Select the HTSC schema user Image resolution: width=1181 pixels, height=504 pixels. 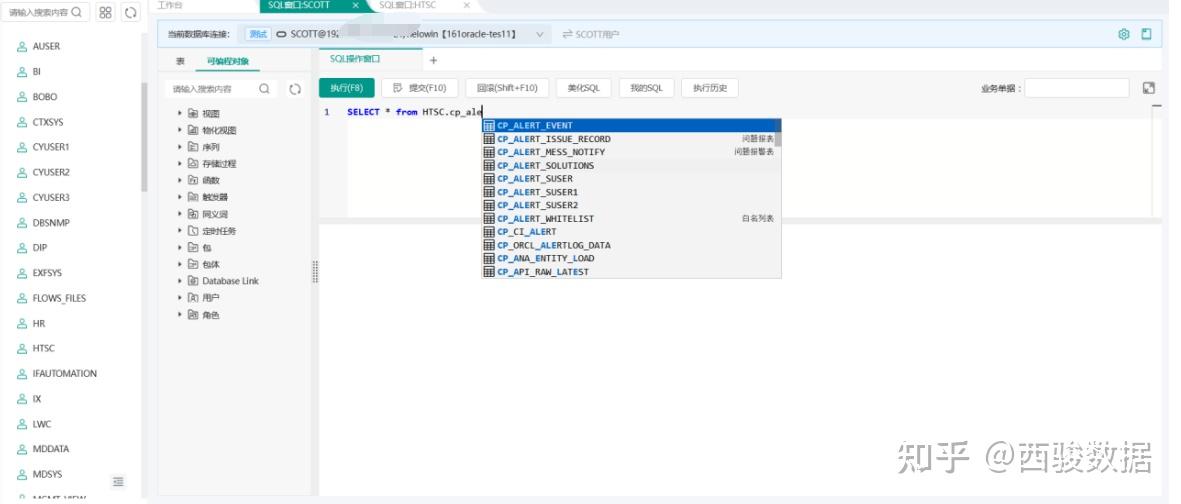tap(44, 349)
